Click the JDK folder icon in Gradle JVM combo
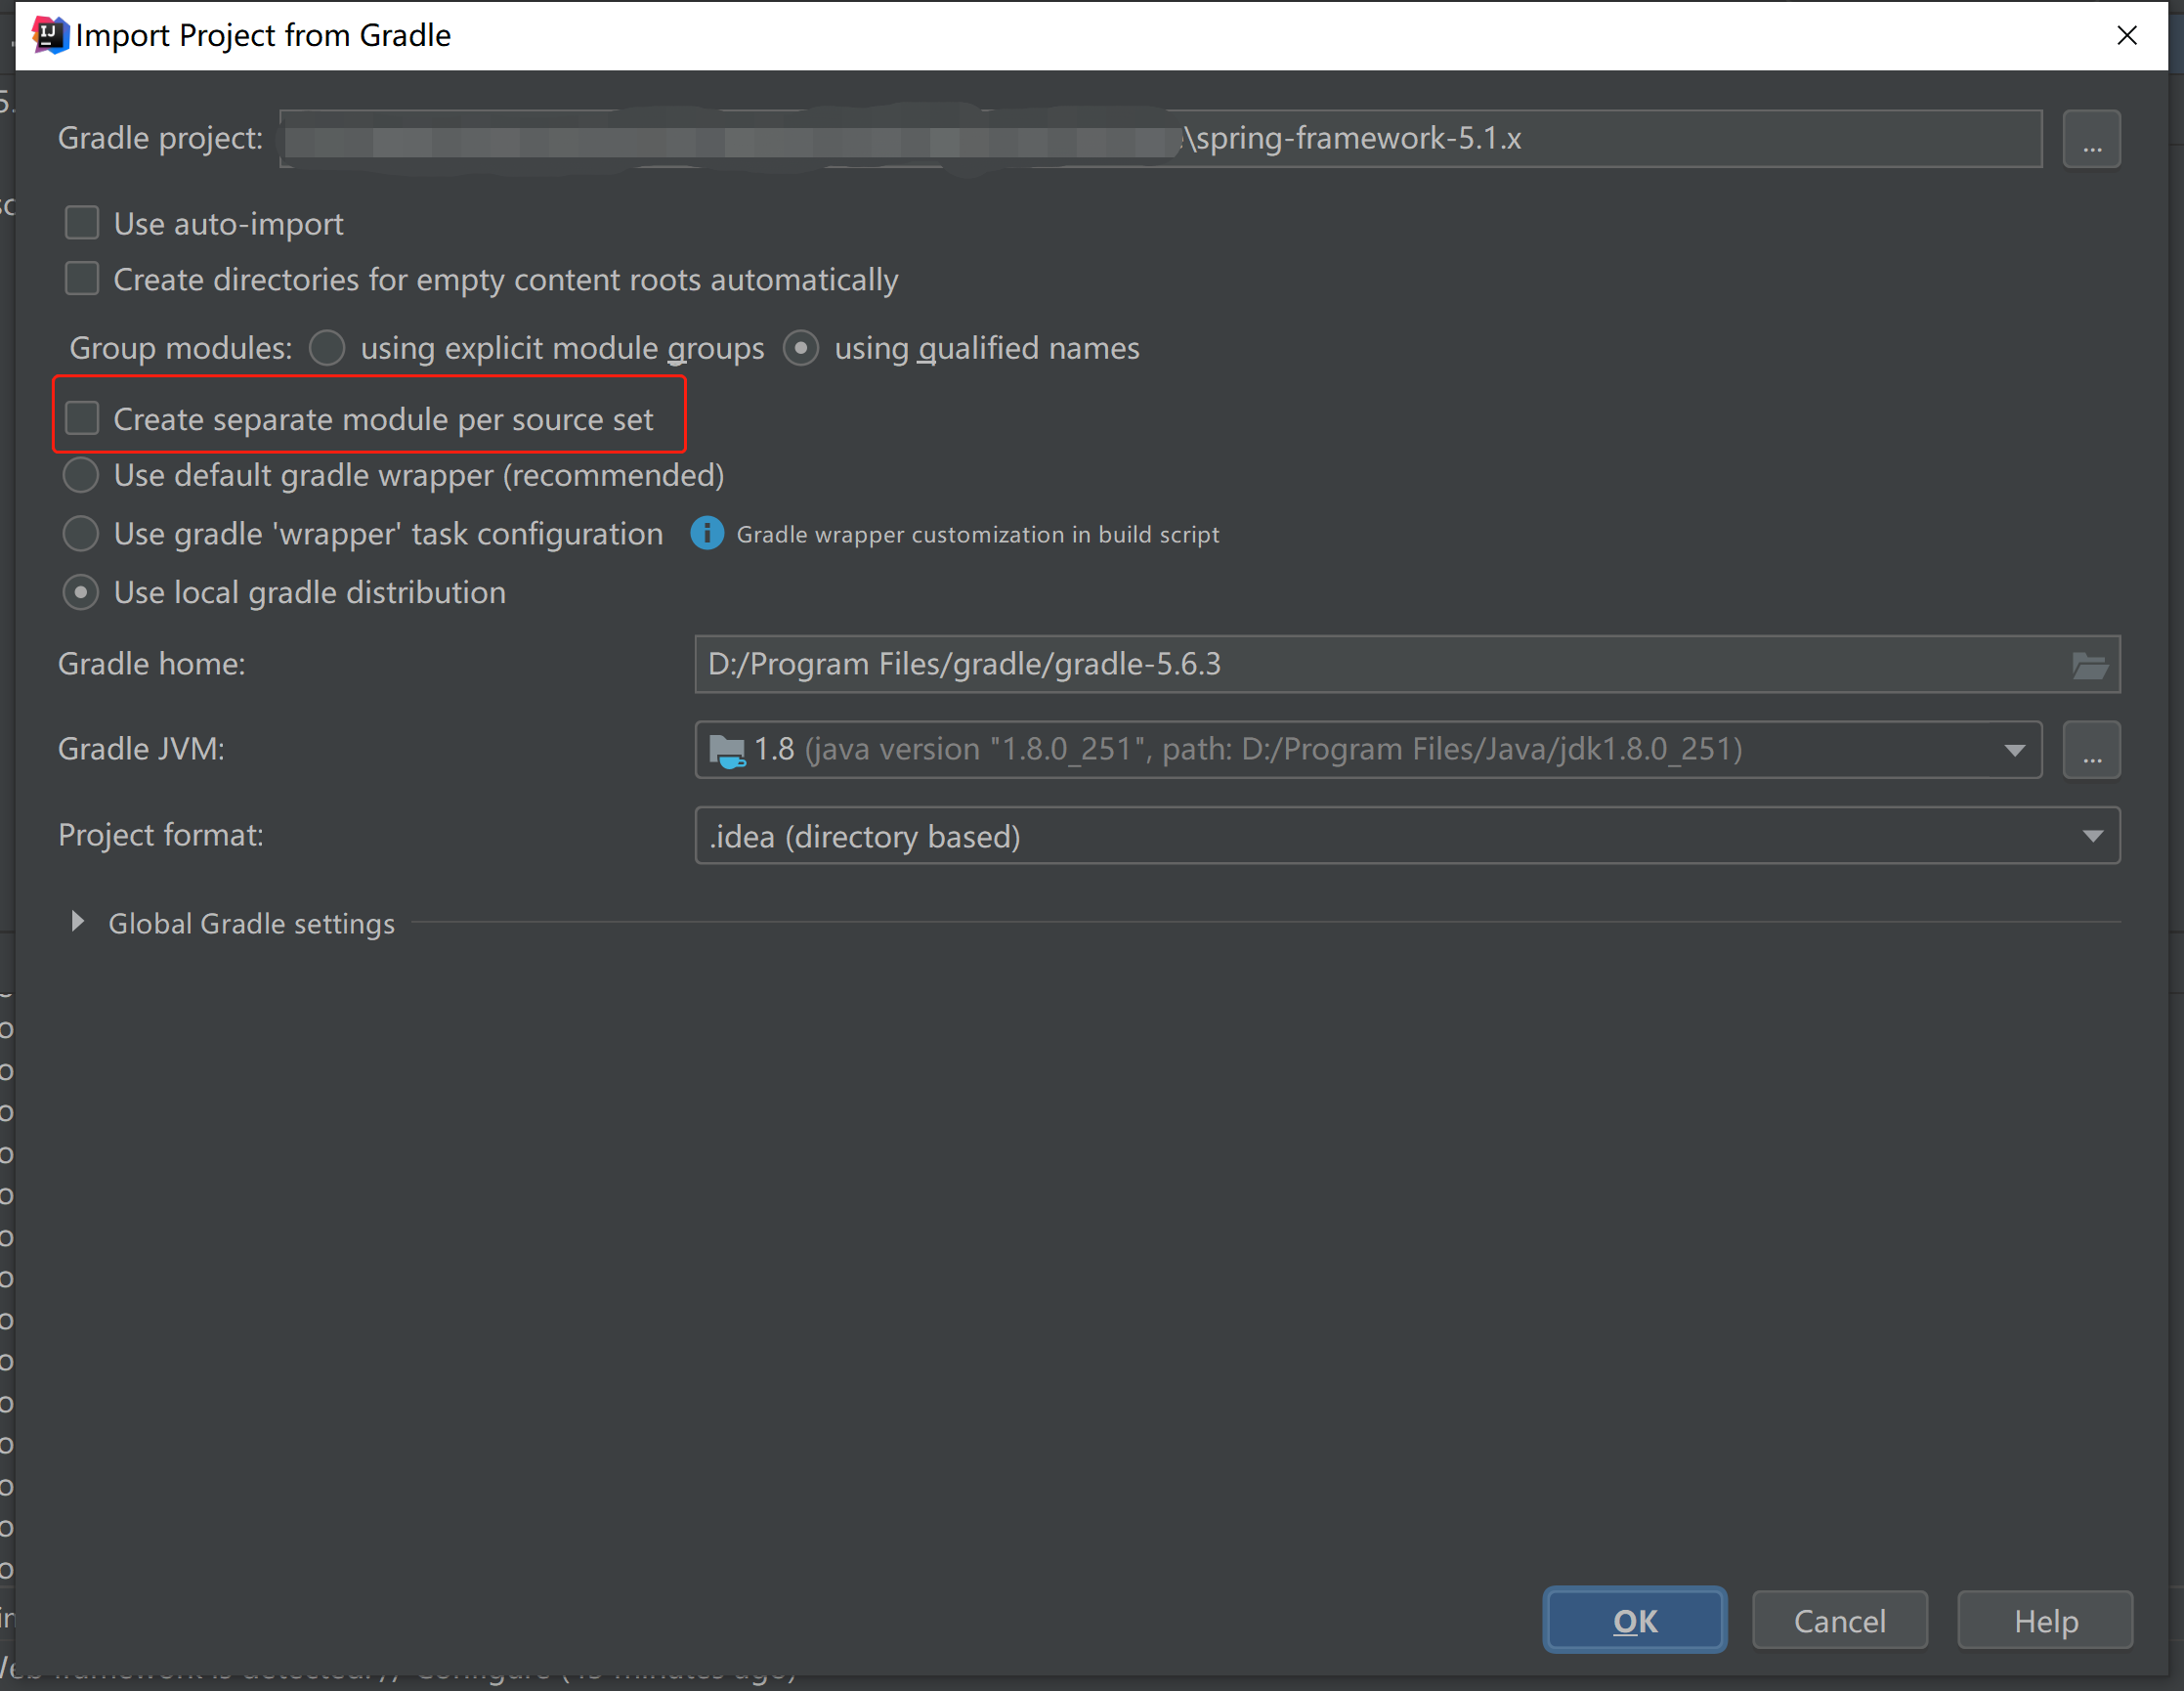2184x1691 pixels. point(726,750)
